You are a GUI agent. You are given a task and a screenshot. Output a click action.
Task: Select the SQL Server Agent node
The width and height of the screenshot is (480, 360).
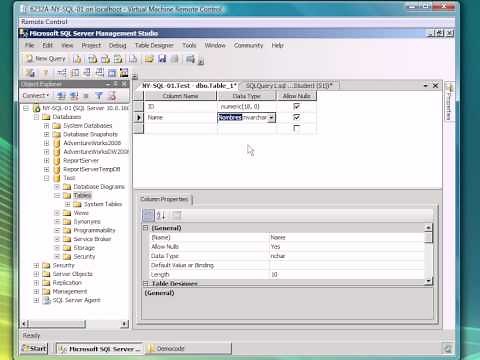point(76,300)
